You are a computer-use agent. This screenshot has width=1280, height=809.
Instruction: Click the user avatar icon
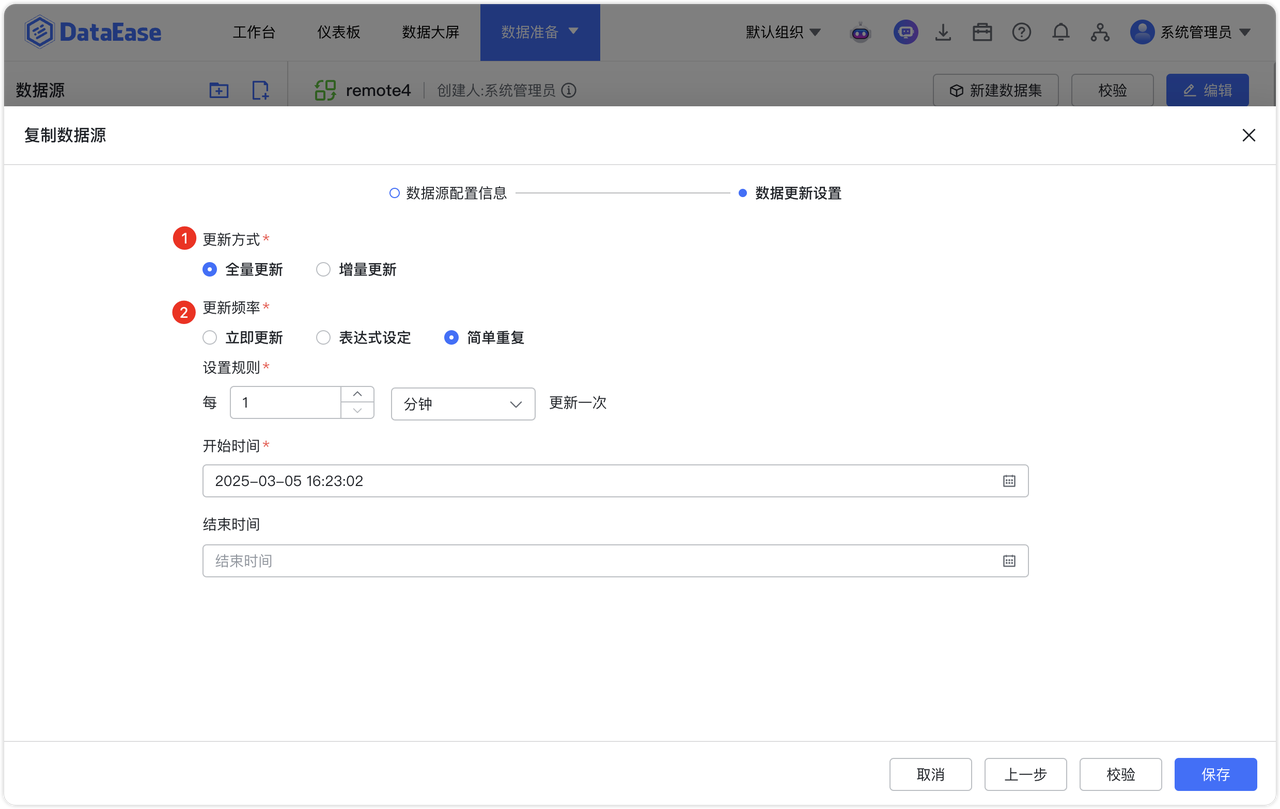point(1142,32)
